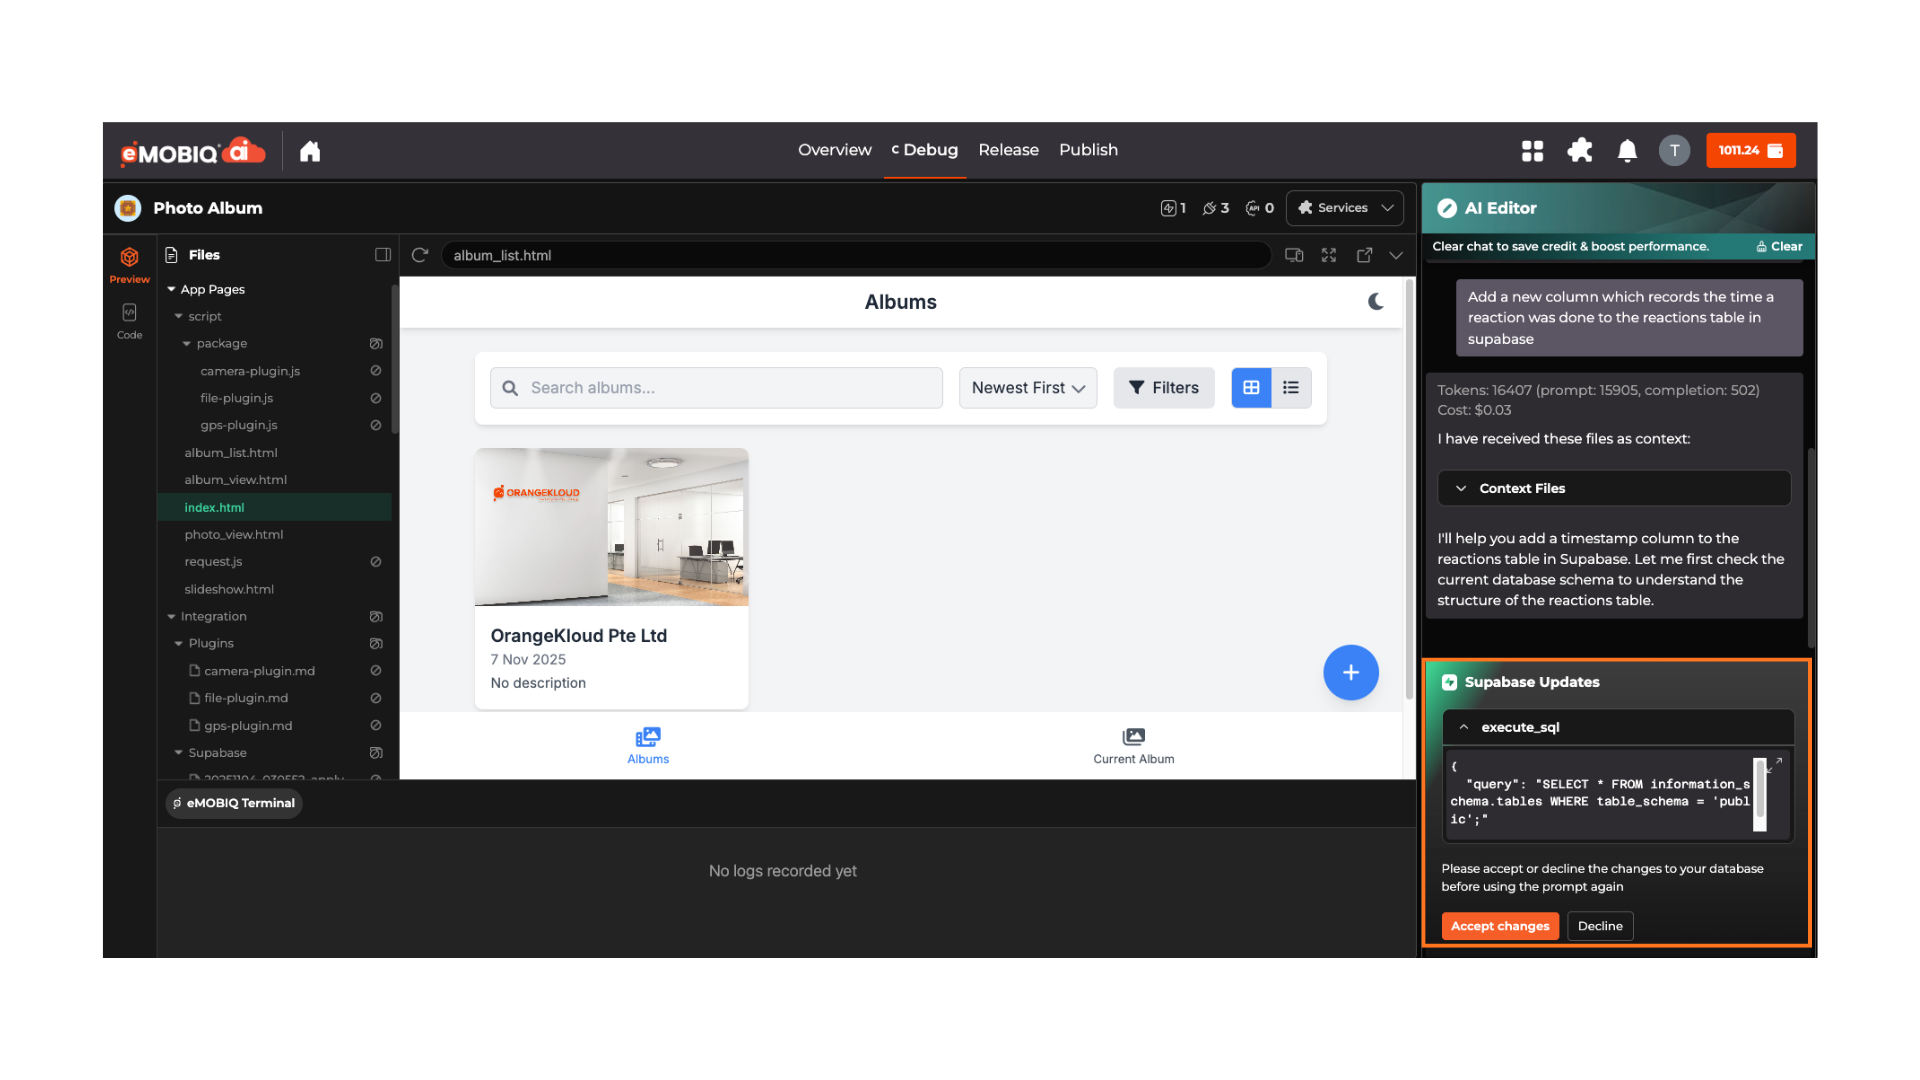Screen dimensions: 1920x1080
Task: Decline the Supabase changes
Action: 1599,926
